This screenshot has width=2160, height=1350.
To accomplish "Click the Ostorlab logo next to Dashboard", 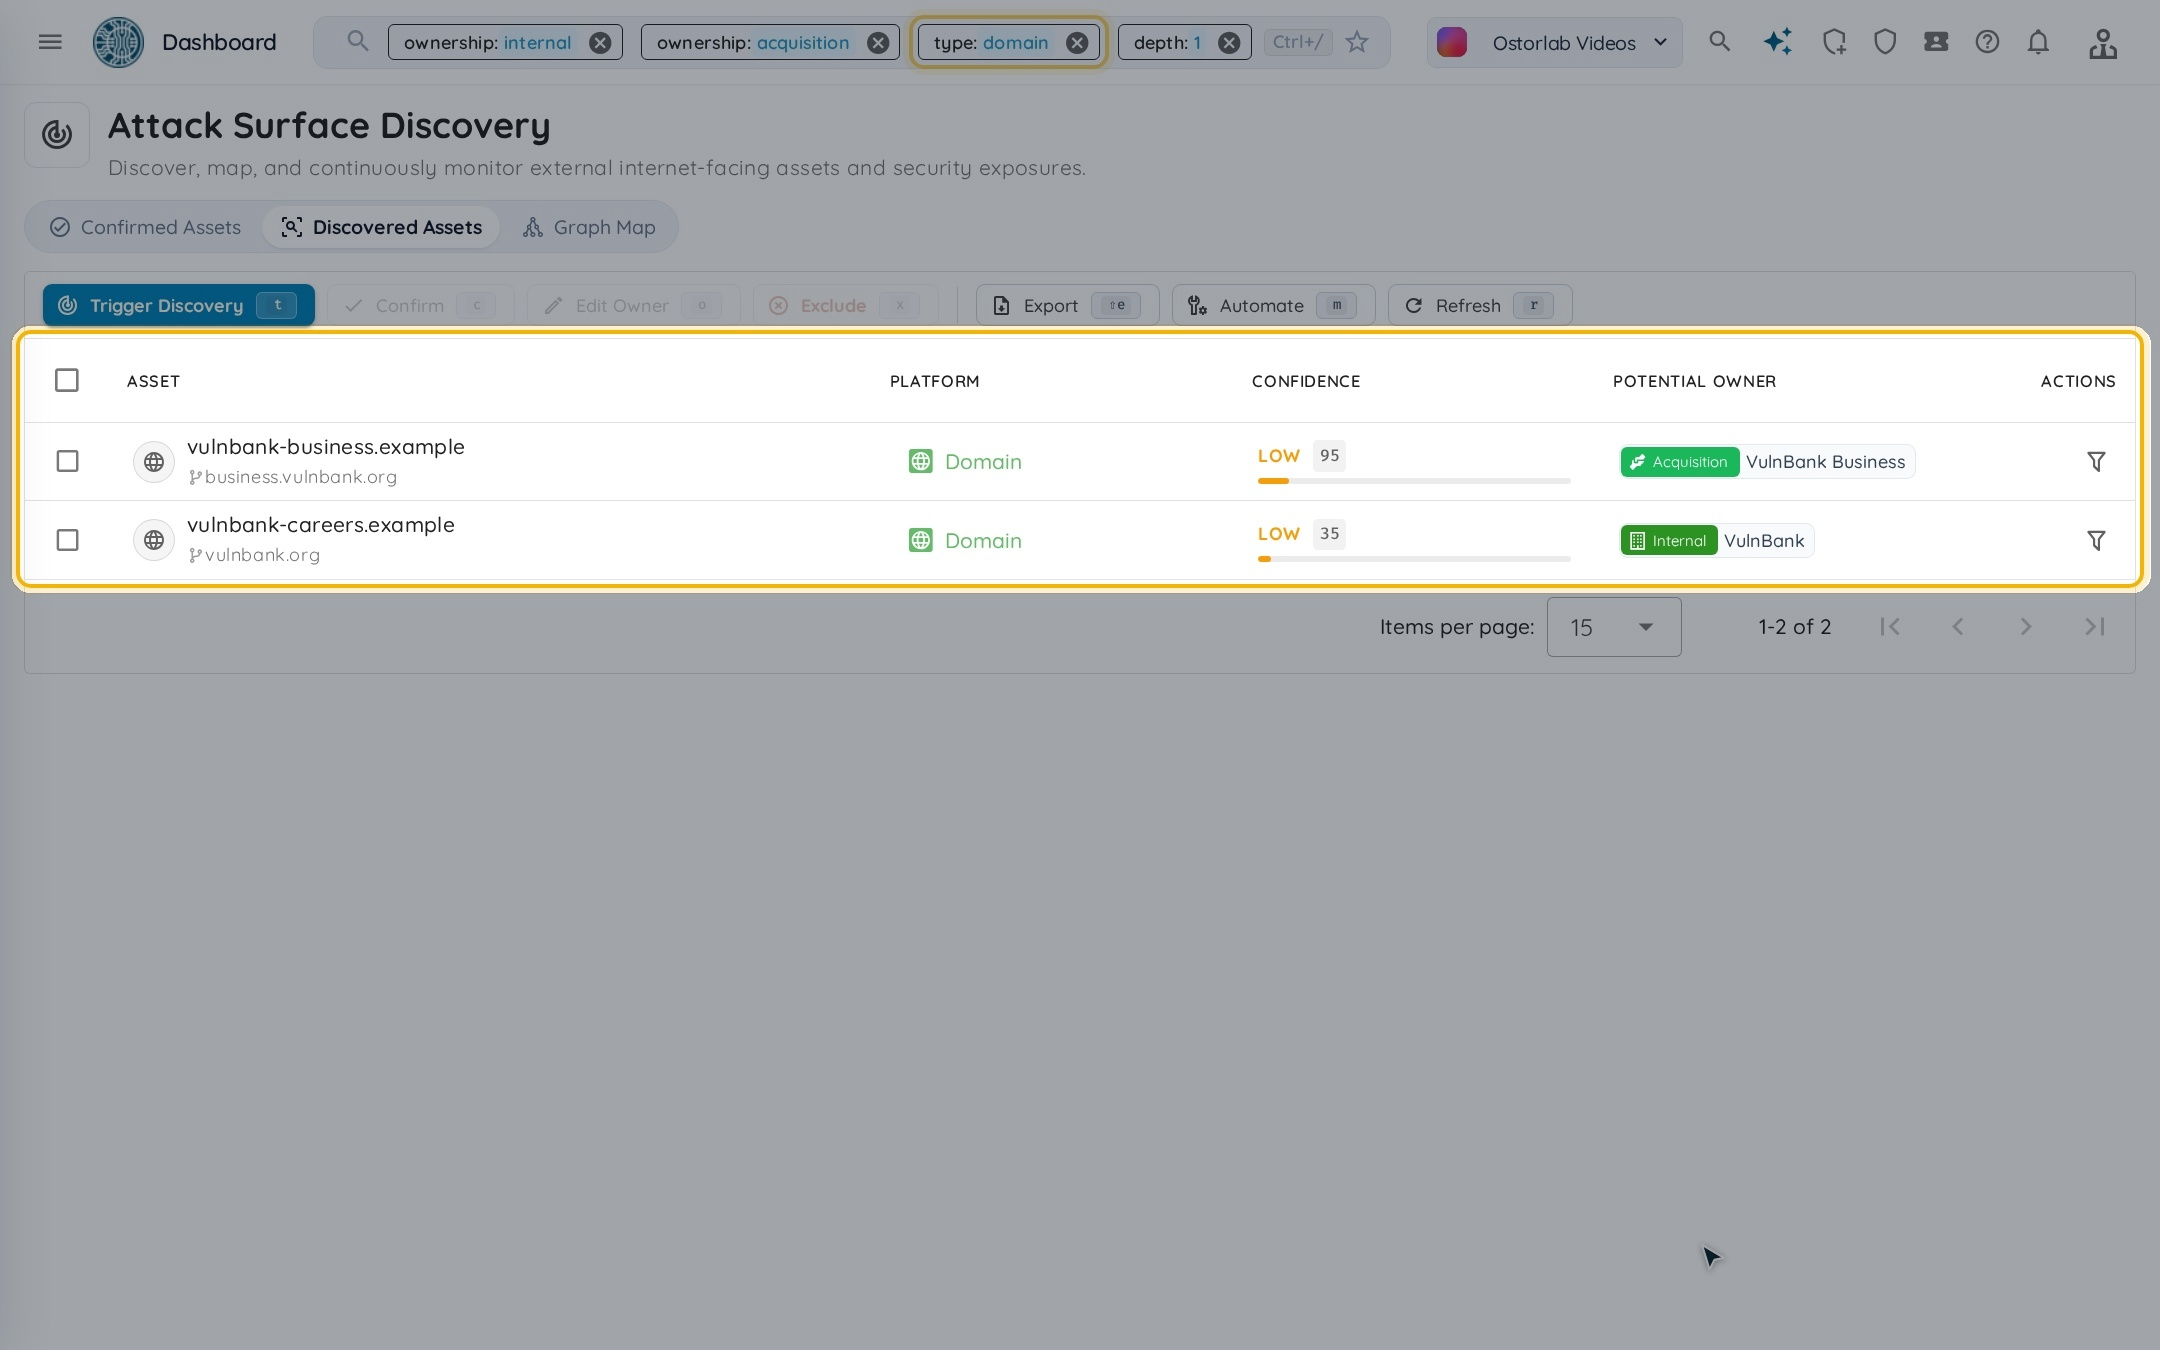I will 118,42.
